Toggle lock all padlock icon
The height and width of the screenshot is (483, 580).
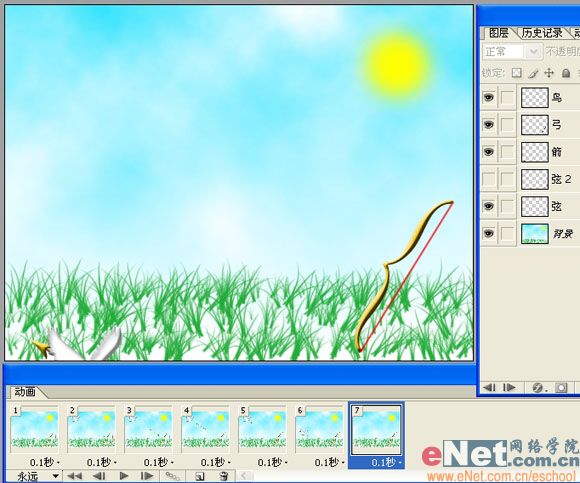tap(566, 73)
